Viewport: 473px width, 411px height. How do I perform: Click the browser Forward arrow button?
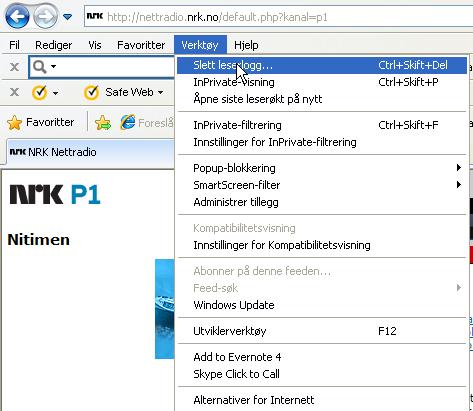click(46, 16)
